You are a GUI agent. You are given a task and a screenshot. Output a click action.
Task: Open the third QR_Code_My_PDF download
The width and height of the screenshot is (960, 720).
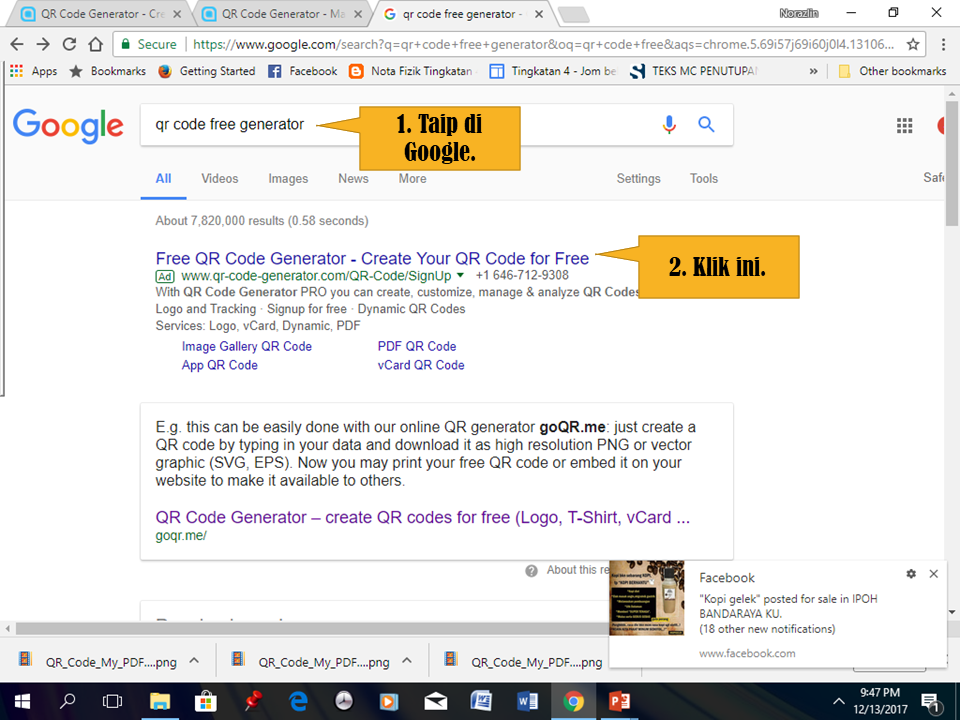coord(525,661)
